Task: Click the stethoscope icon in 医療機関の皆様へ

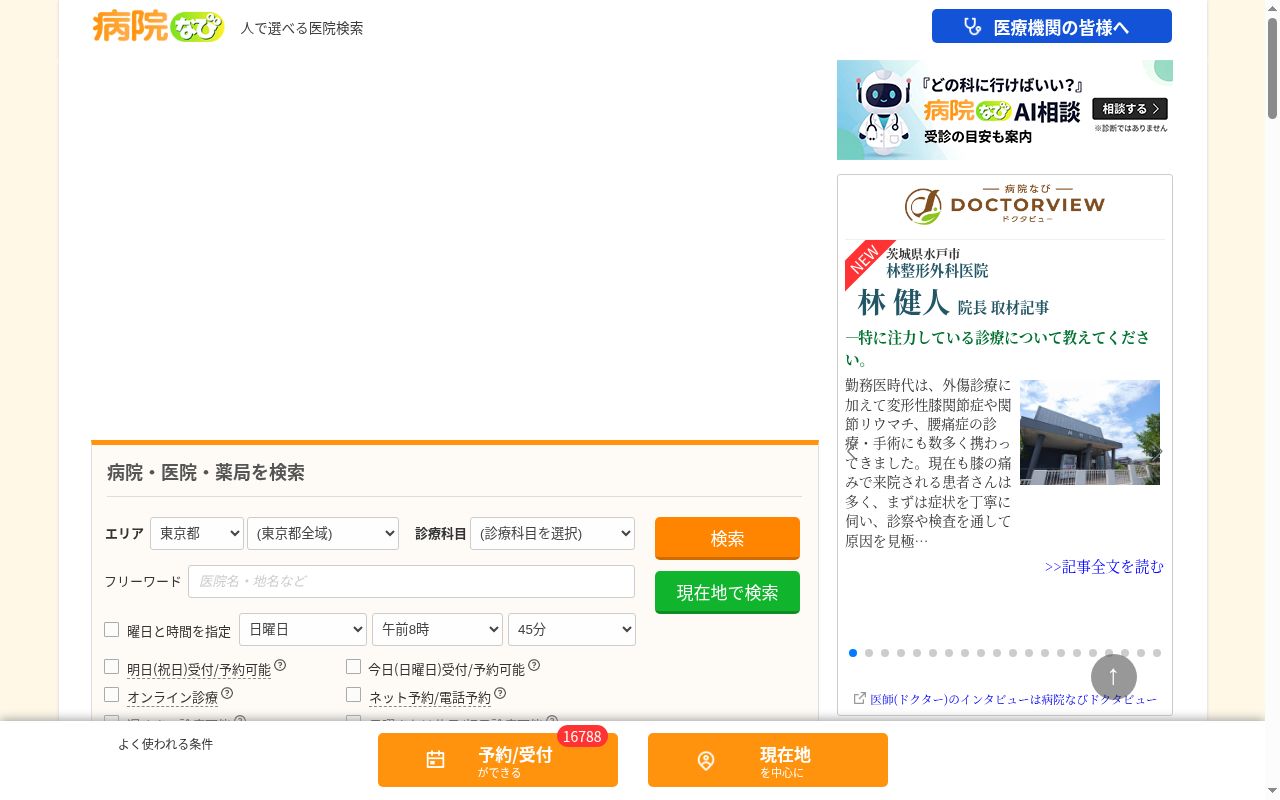Action: pos(972,27)
